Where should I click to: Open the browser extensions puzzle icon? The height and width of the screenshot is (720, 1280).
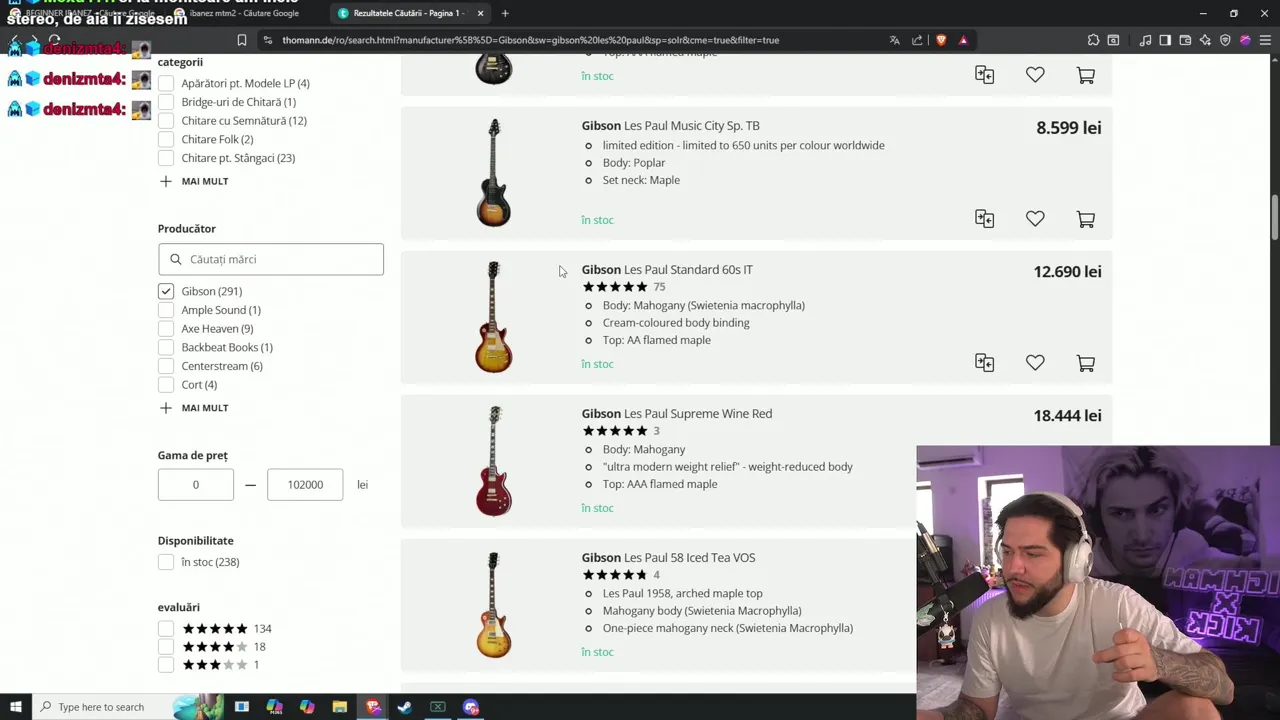1093,40
